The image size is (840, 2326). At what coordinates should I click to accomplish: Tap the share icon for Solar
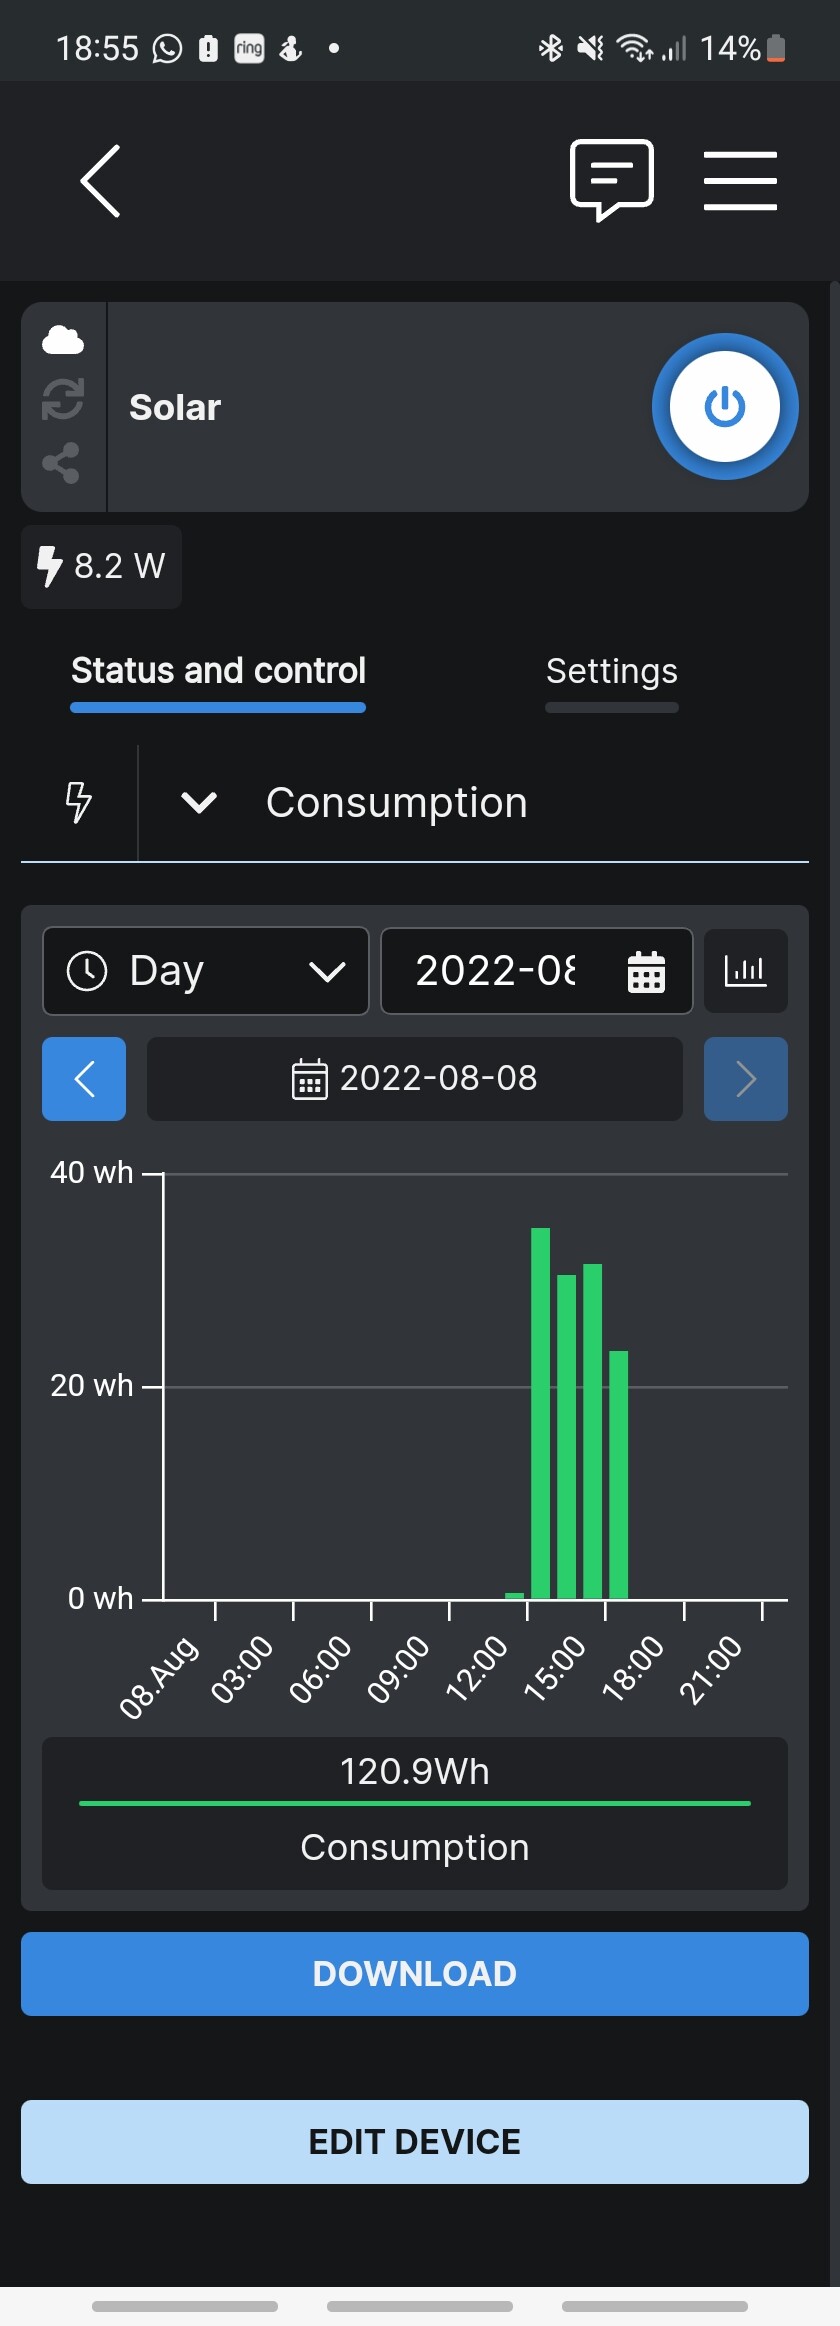pos(61,463)
